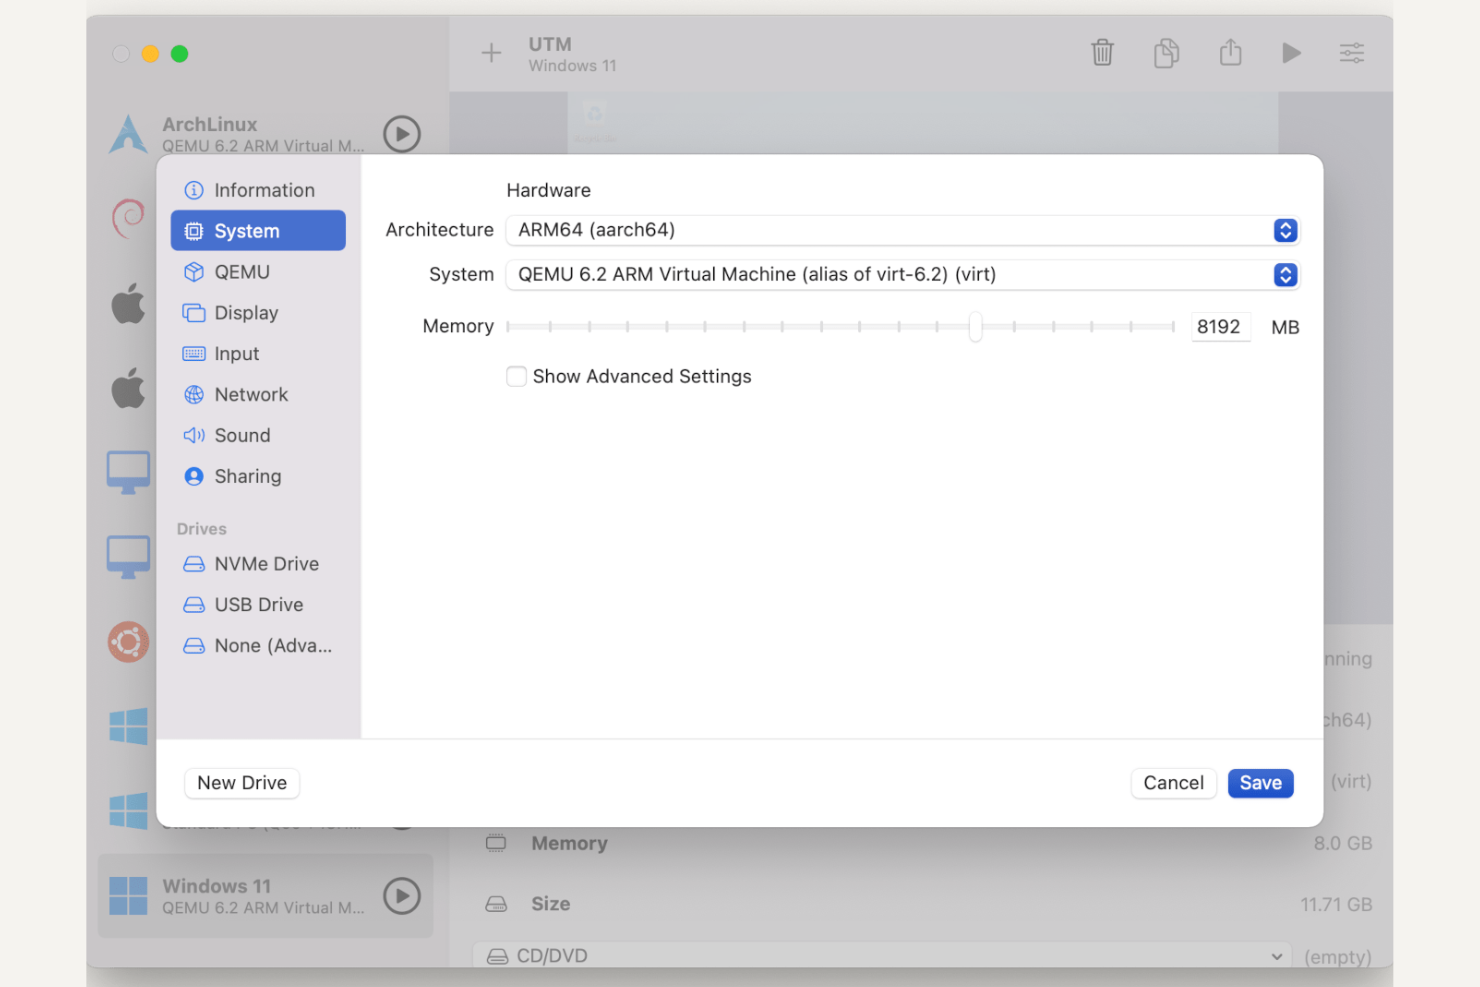Open the Architecture dropdown
The width and height of the screenshot is (1480, 987).
(x=902, y=230)
